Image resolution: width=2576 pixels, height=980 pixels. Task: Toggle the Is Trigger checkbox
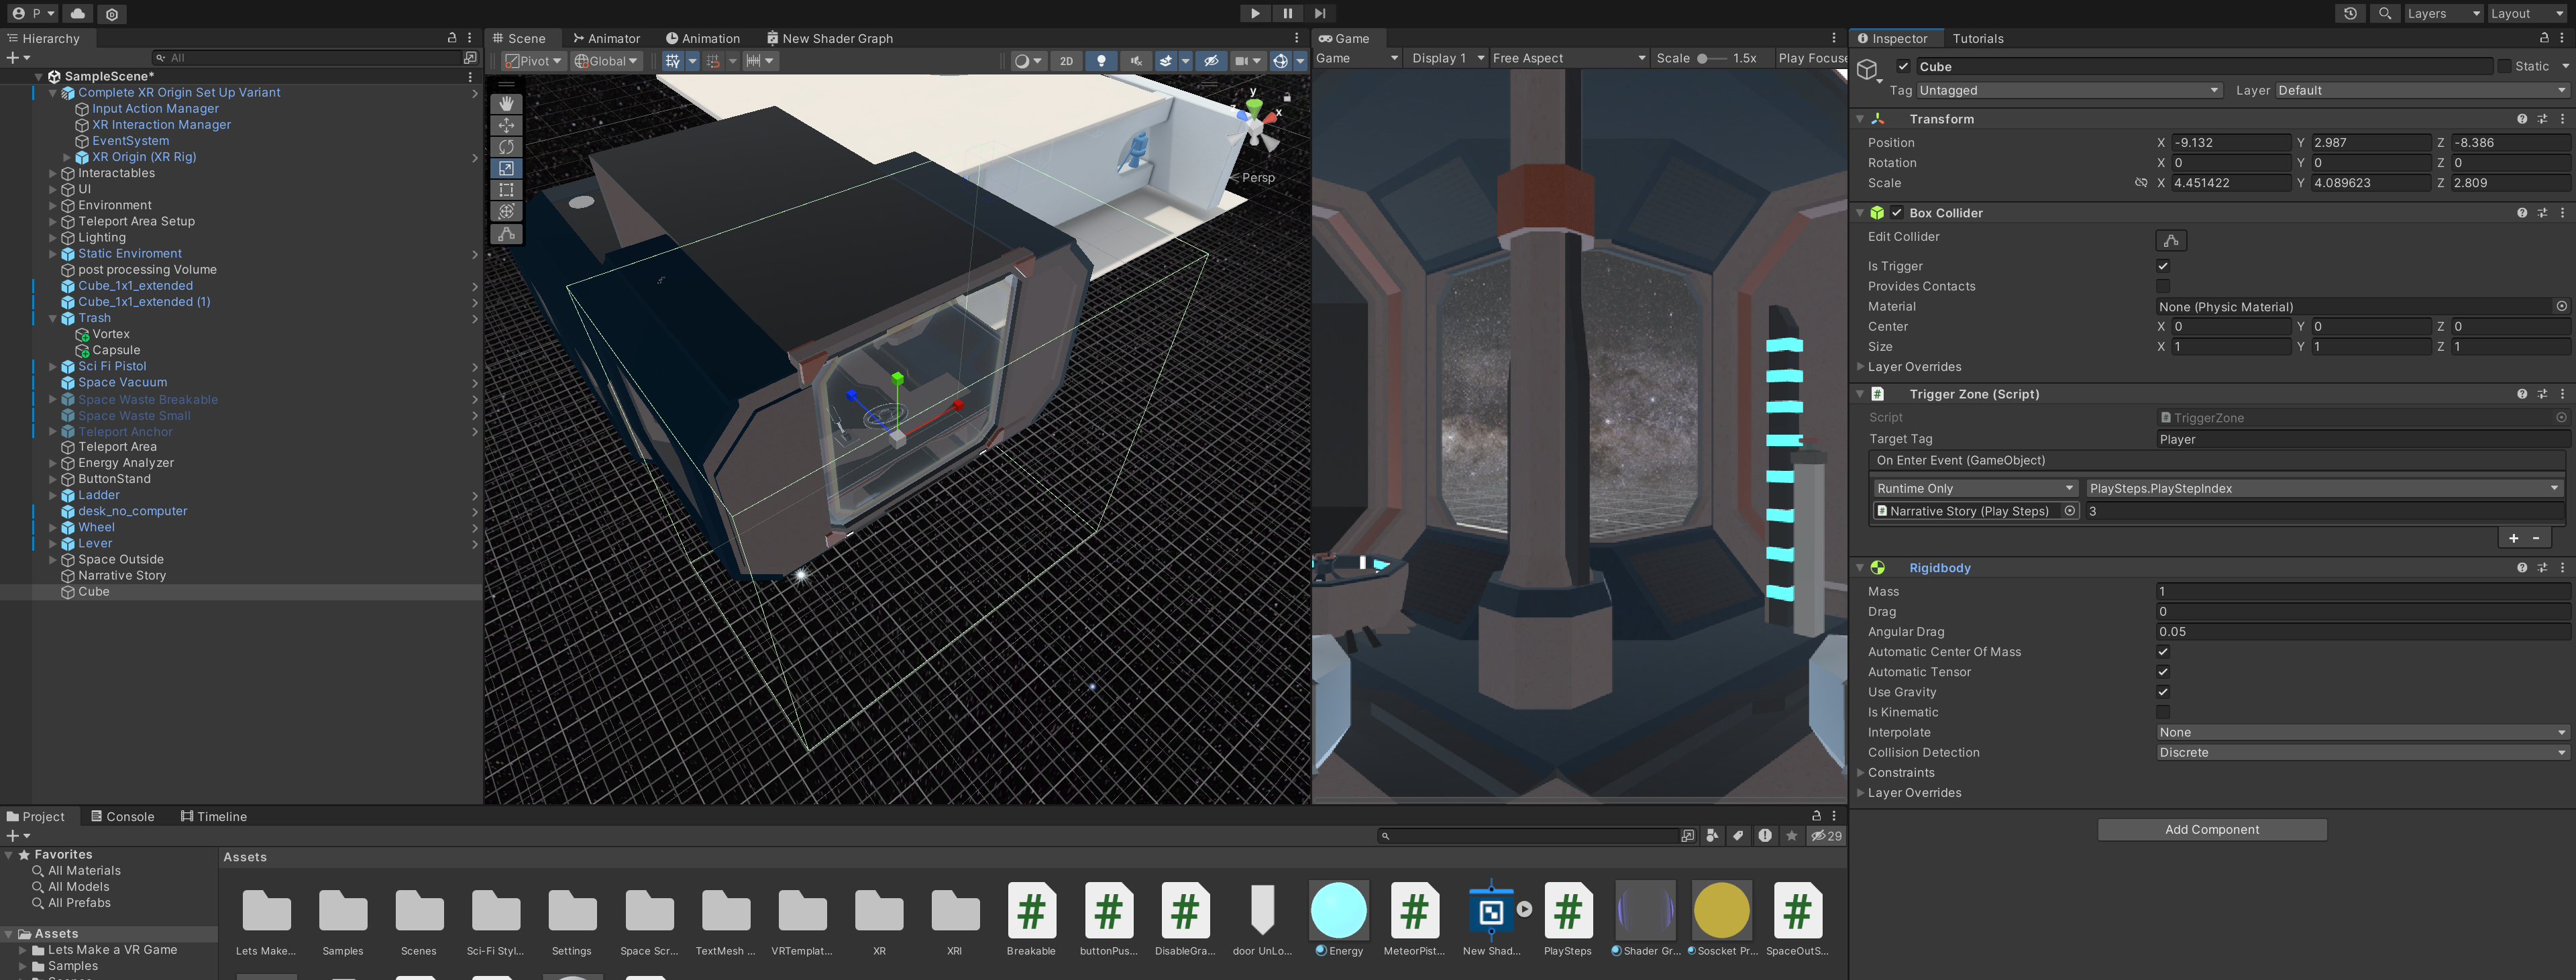pyautogui.click(x=2163, y=266)
